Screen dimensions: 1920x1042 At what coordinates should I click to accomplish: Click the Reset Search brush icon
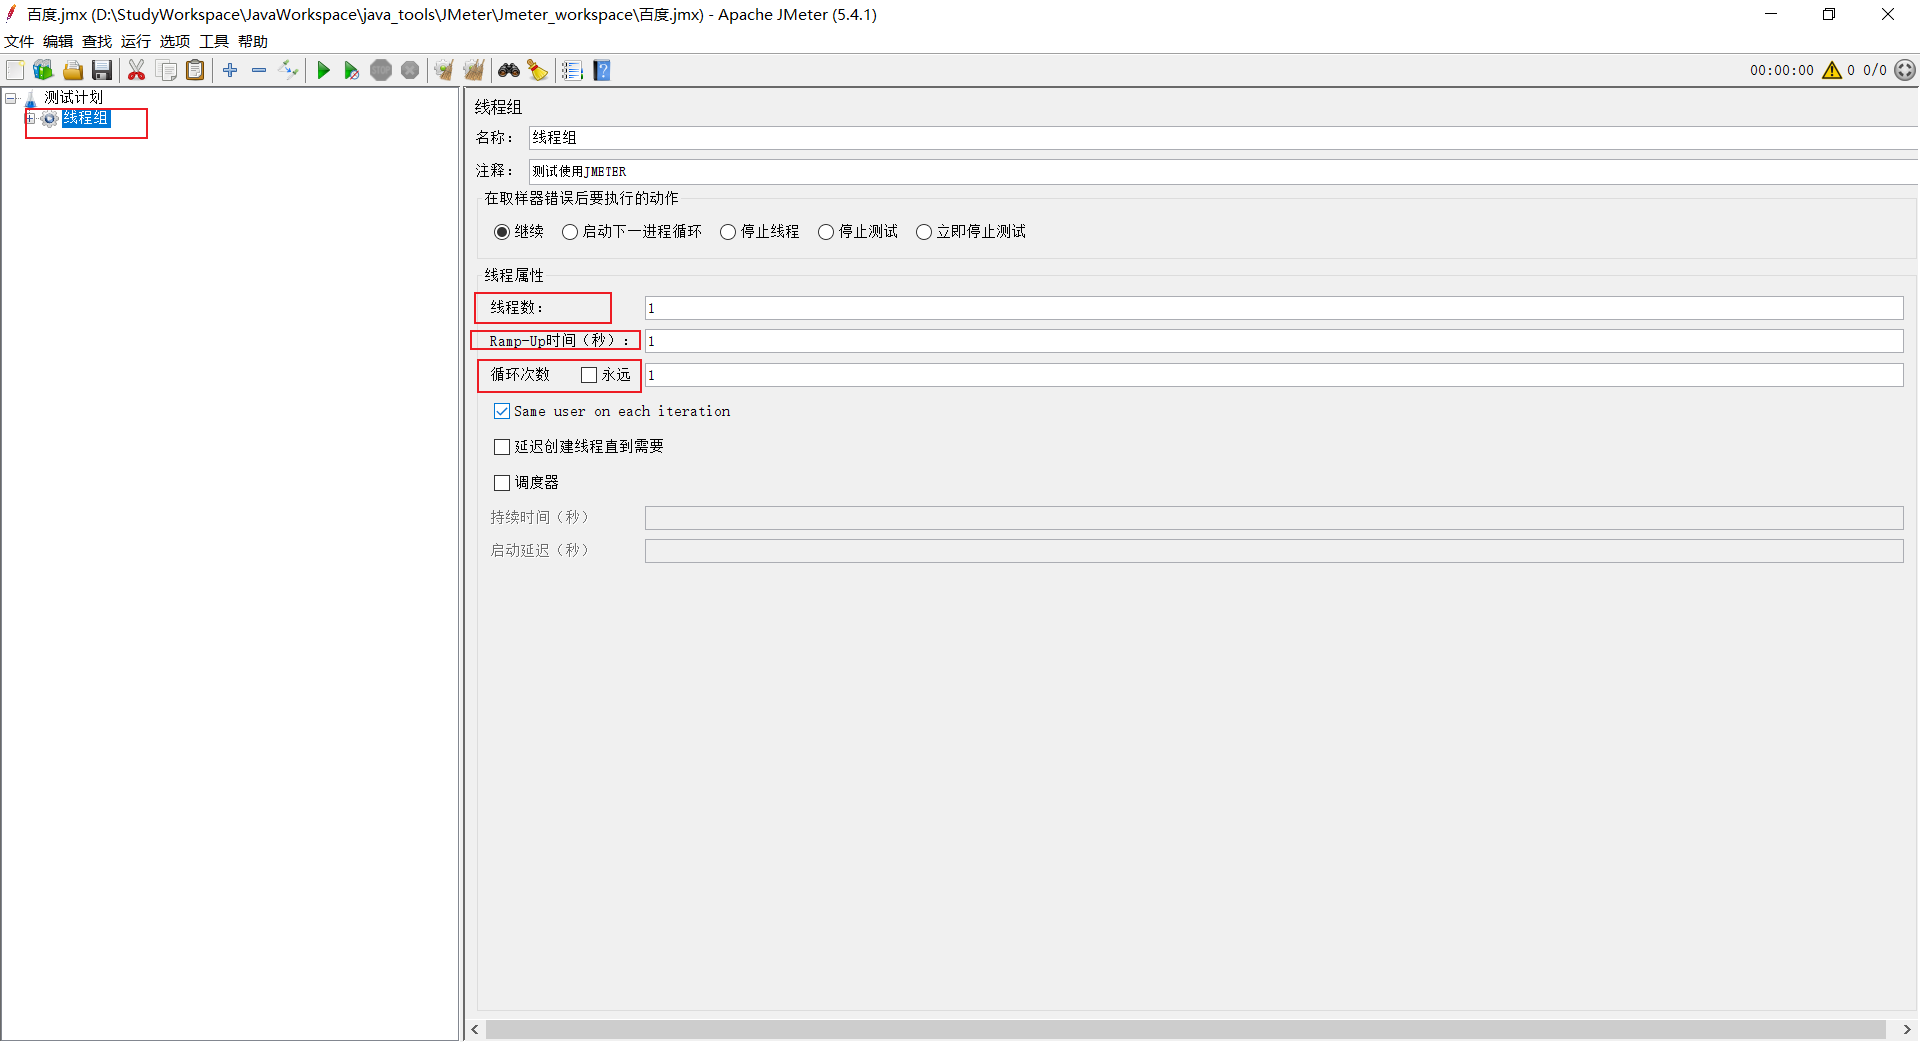coord(538,70)
